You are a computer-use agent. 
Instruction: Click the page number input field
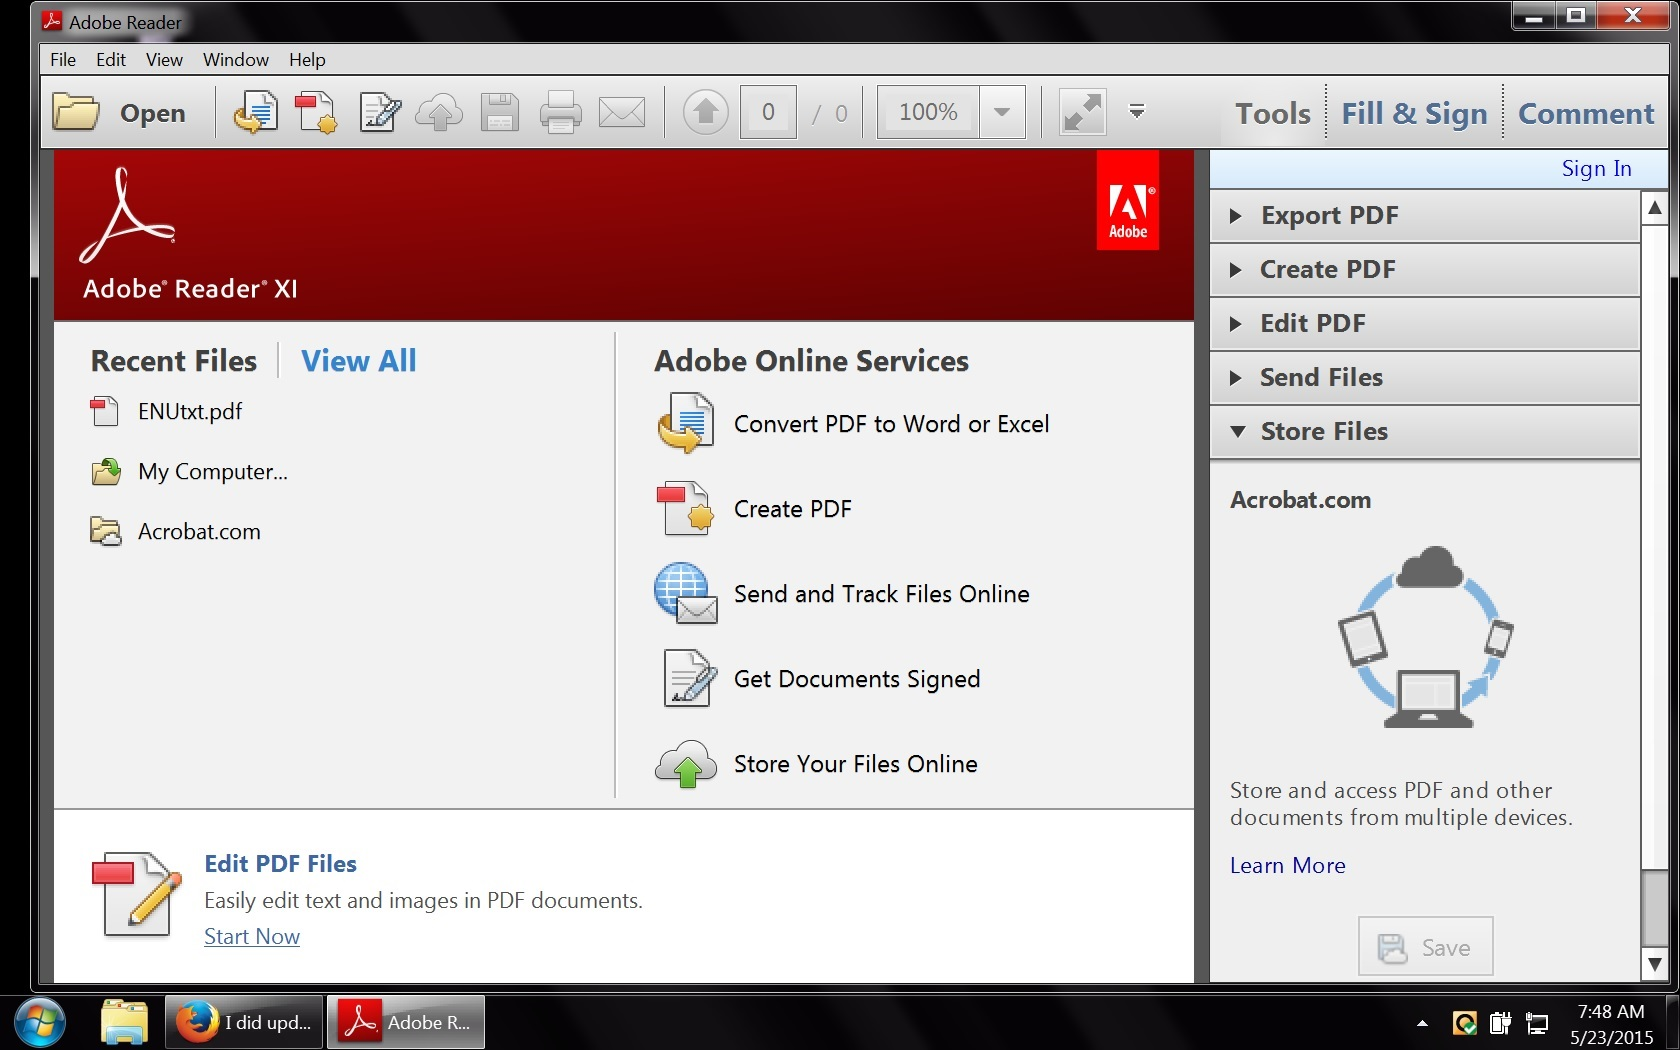click(x=768, y=112)
